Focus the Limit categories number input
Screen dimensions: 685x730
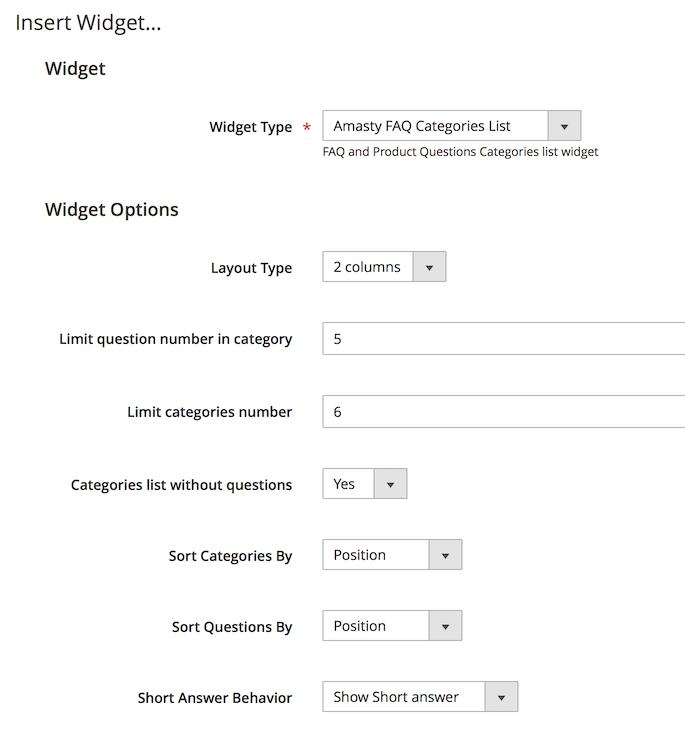click(504, 412)
